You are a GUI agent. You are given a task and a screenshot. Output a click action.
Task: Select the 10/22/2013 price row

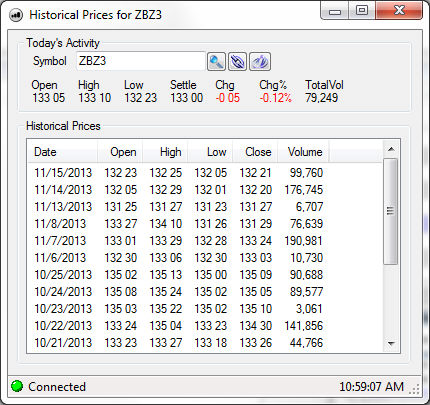[x=179, y=326]
